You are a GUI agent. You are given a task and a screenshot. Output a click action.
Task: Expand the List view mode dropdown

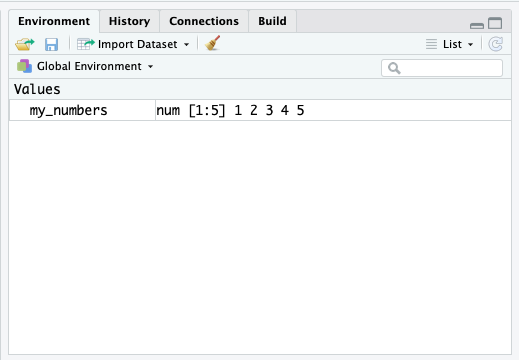pyautogui.click(x=470, y=44)
